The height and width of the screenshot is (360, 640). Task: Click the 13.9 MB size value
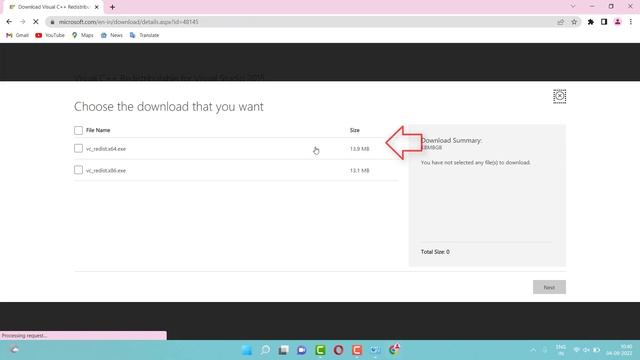[x=360, y=149]
